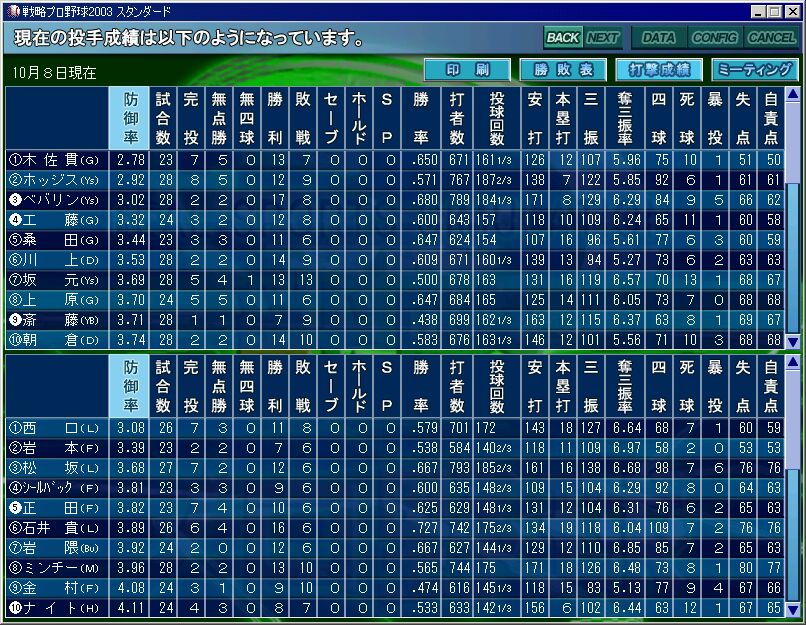Click 暴投 header in bottom table

(x=715, y=387)
